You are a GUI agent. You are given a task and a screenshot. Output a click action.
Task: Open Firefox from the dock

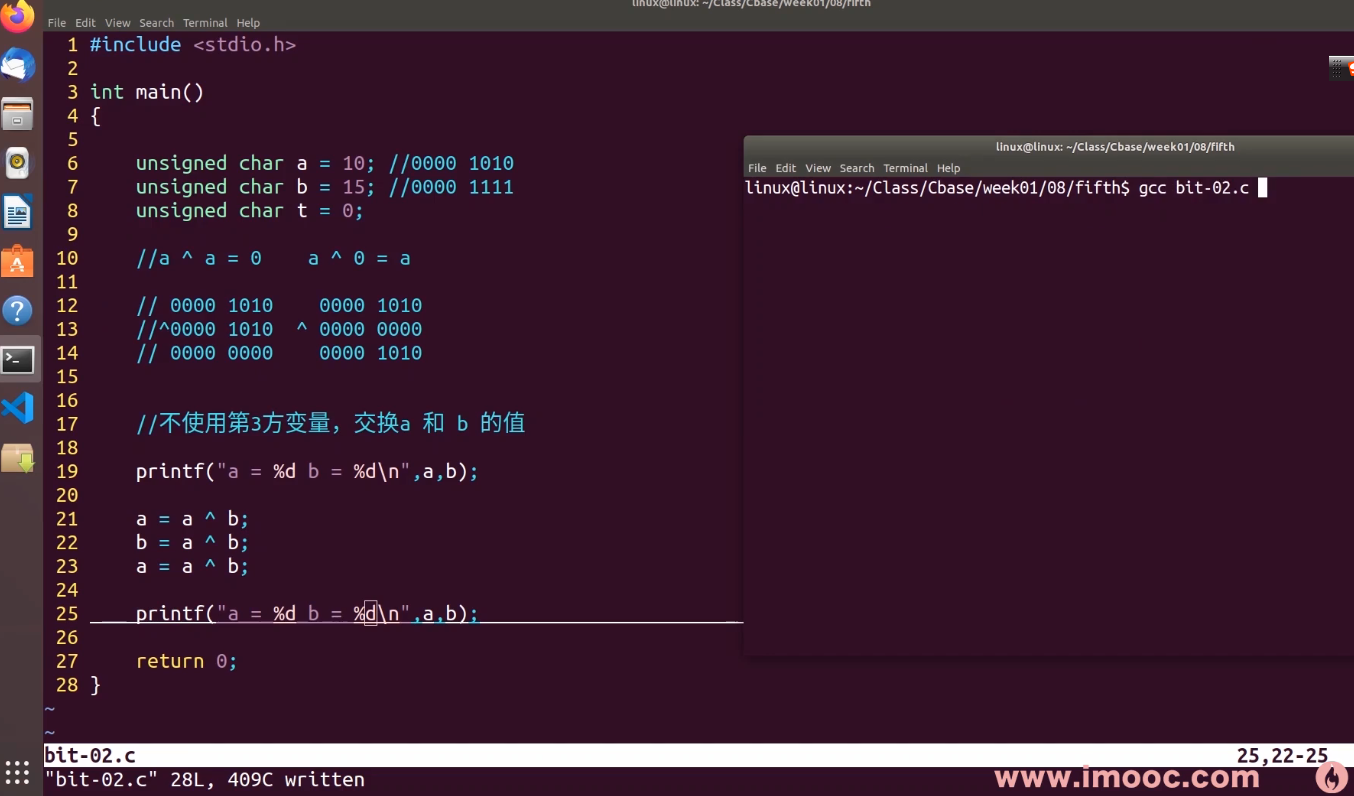pos(18,17)
